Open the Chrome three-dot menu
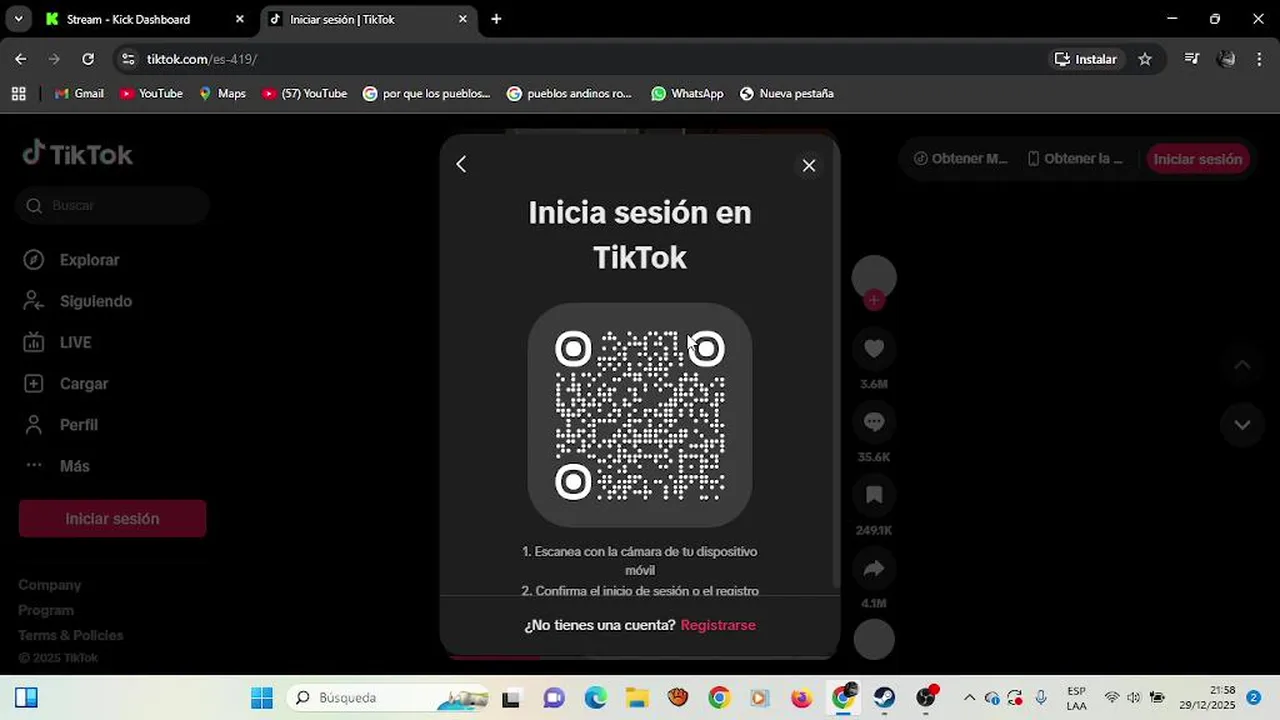Viewport: 1280px width, 720px height. [x=1259, y=59]
